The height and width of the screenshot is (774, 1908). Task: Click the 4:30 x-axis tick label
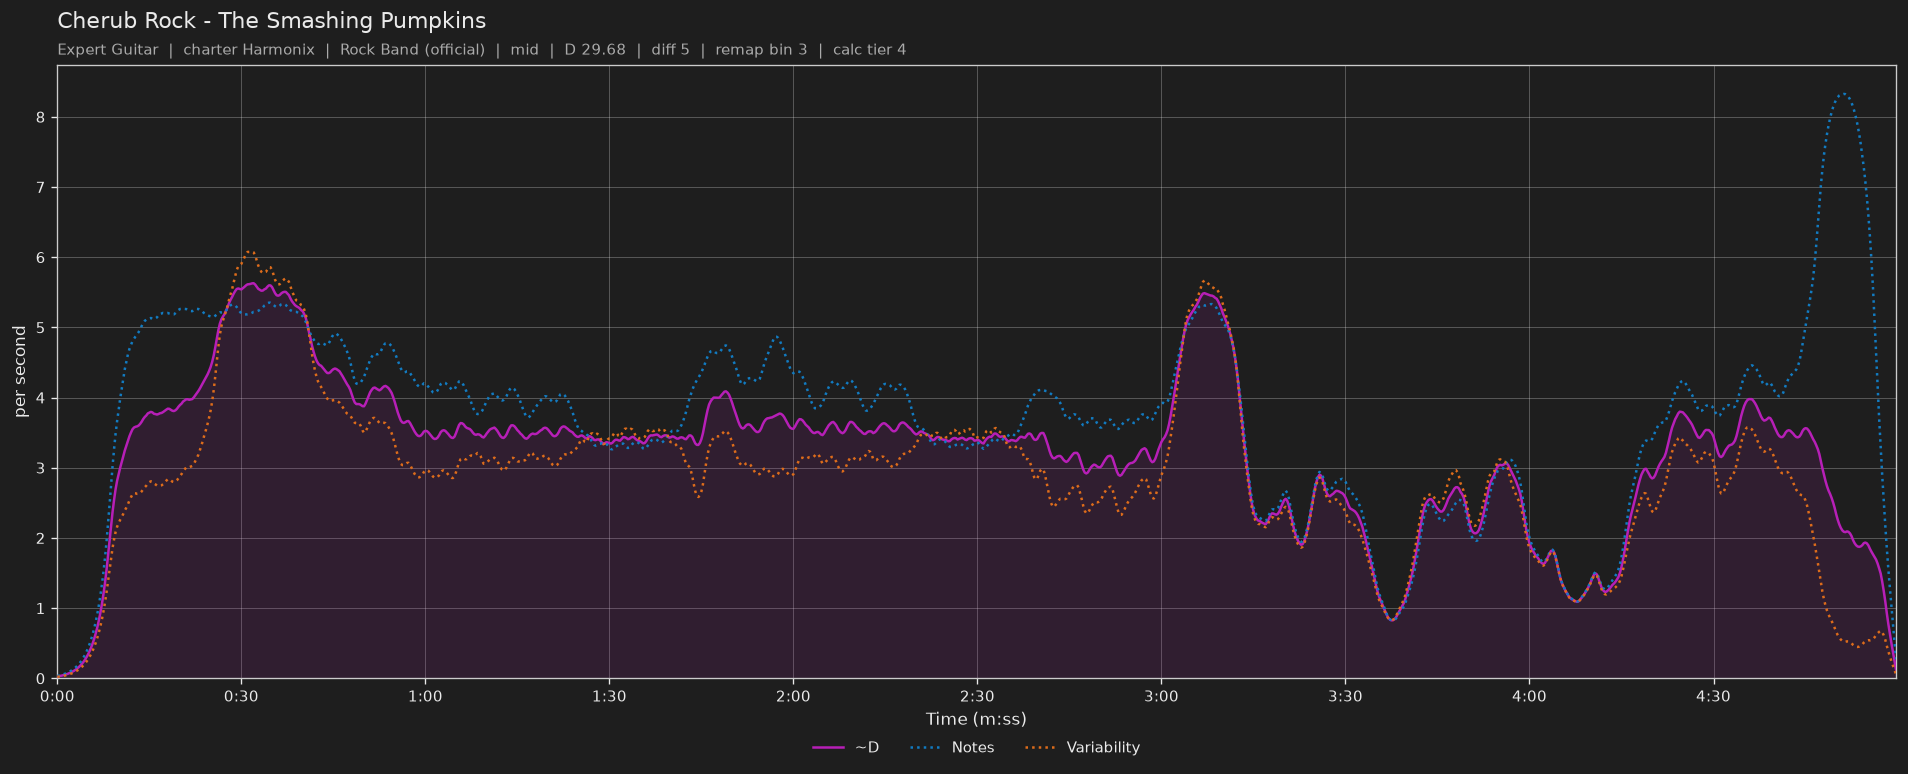(x=1713, y=696)
